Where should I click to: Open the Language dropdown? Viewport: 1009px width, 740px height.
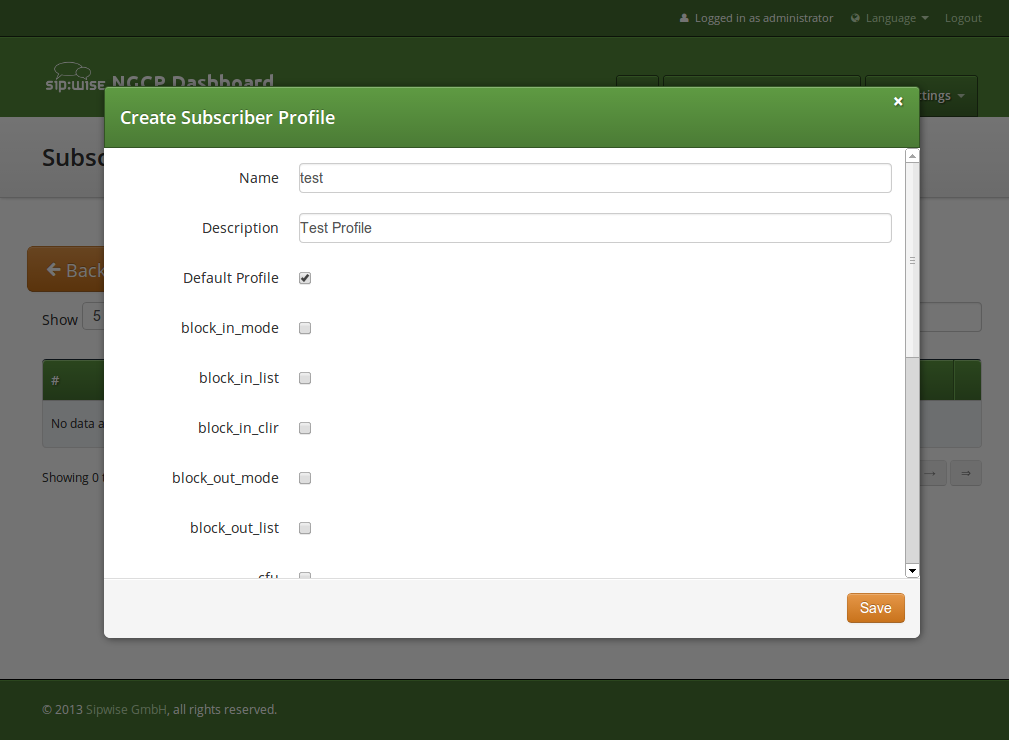(889, 18)
